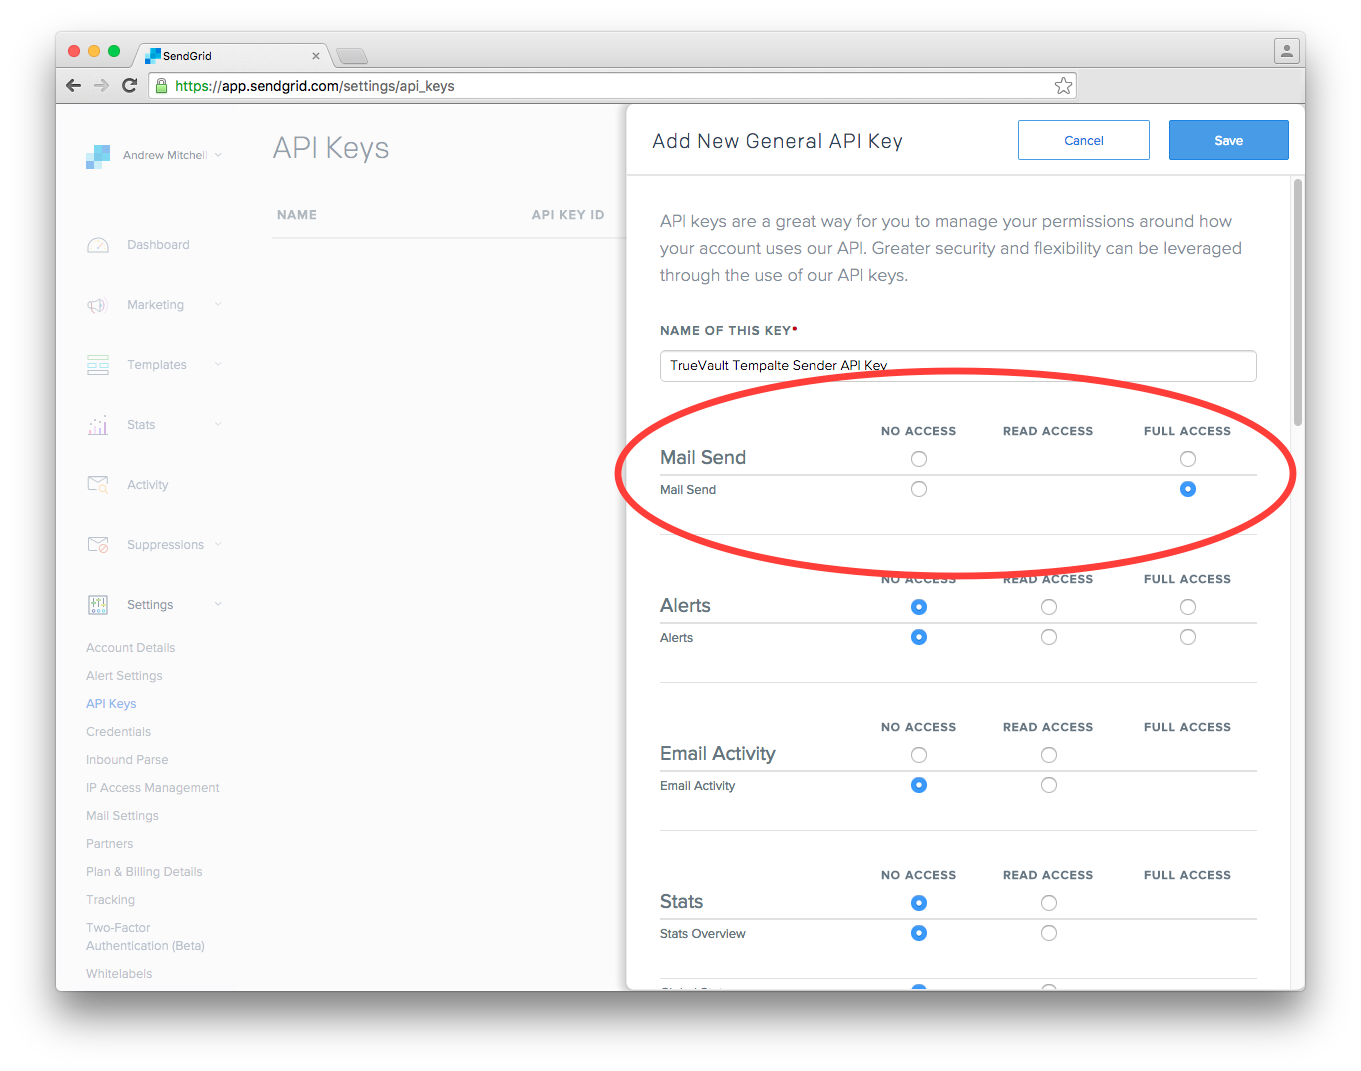Click the Suppressions blocked envelope icon
1361x1071 pixels.
[98, 545]
